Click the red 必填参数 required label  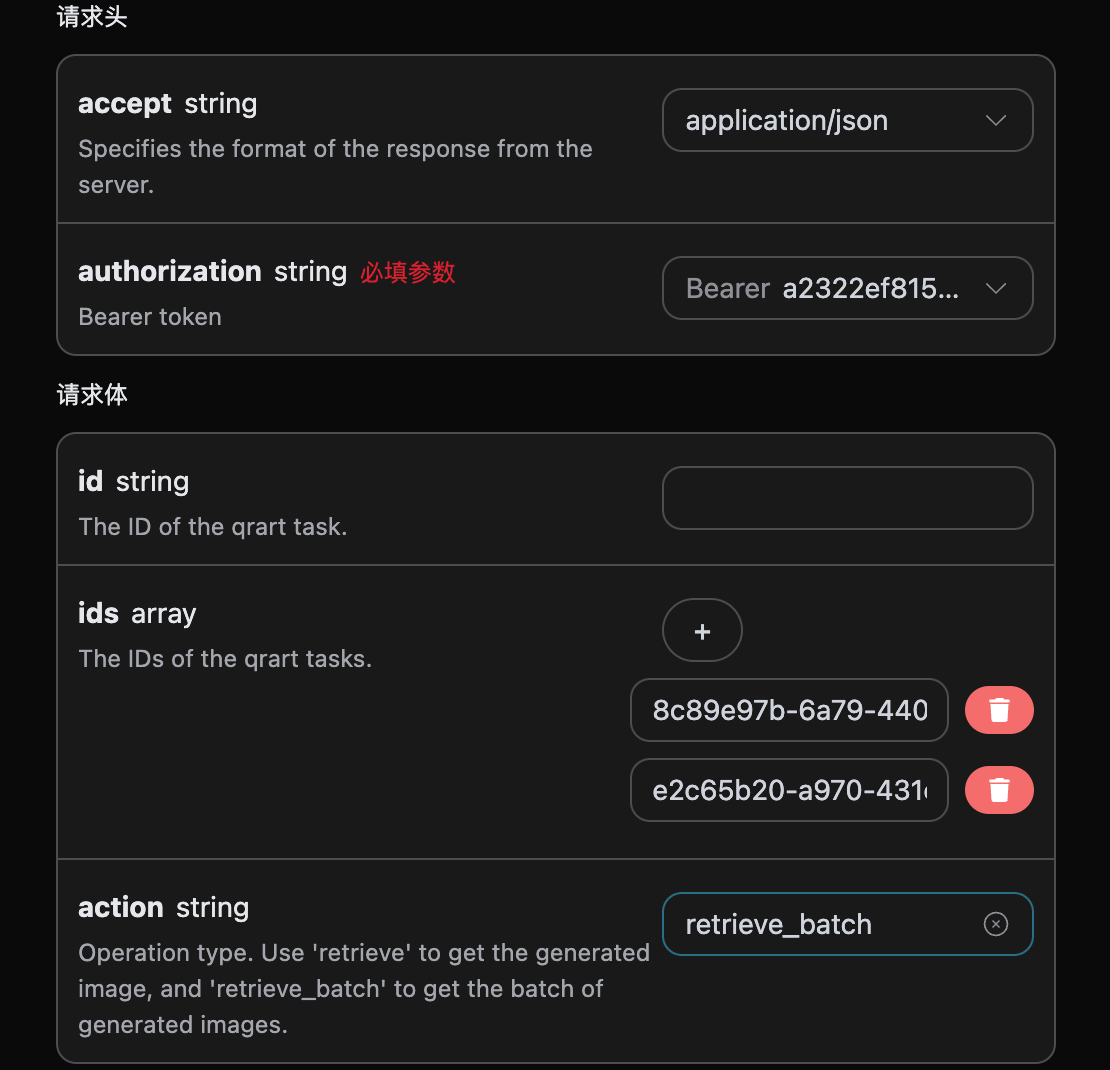tap(408, 272)
